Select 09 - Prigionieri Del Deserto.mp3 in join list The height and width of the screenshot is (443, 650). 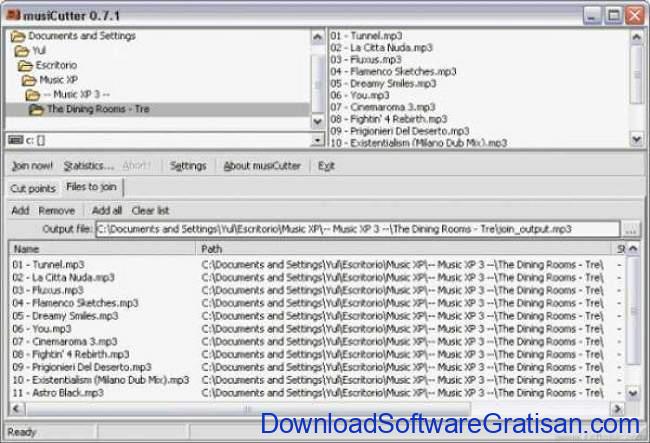pyautogui.click(x=82, y=367)
